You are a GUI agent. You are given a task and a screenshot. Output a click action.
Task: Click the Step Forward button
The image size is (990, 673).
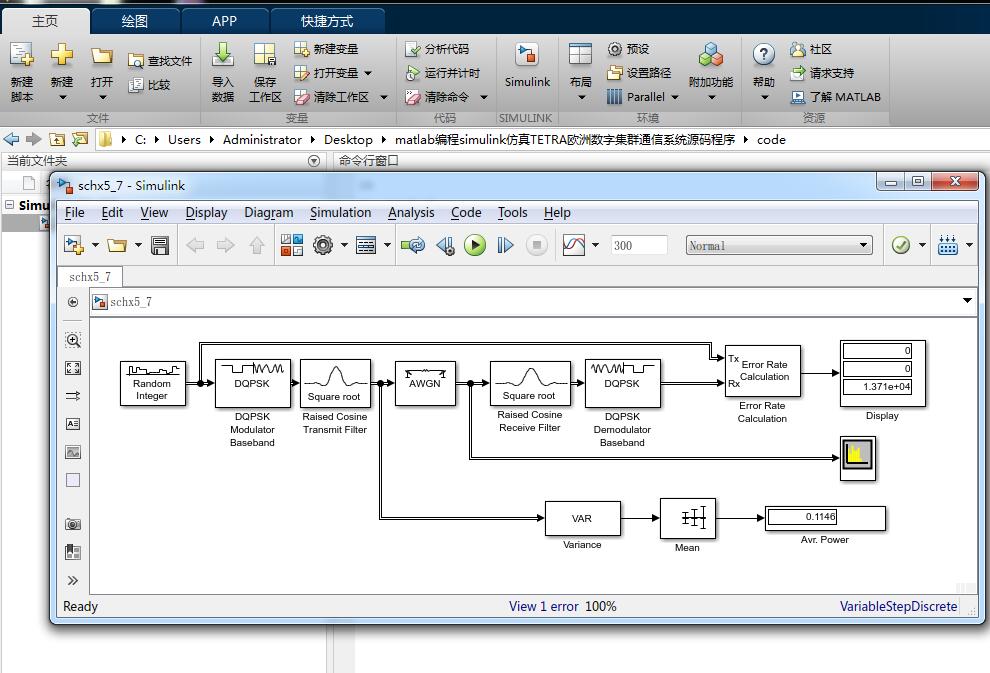(x=505, y=245)
